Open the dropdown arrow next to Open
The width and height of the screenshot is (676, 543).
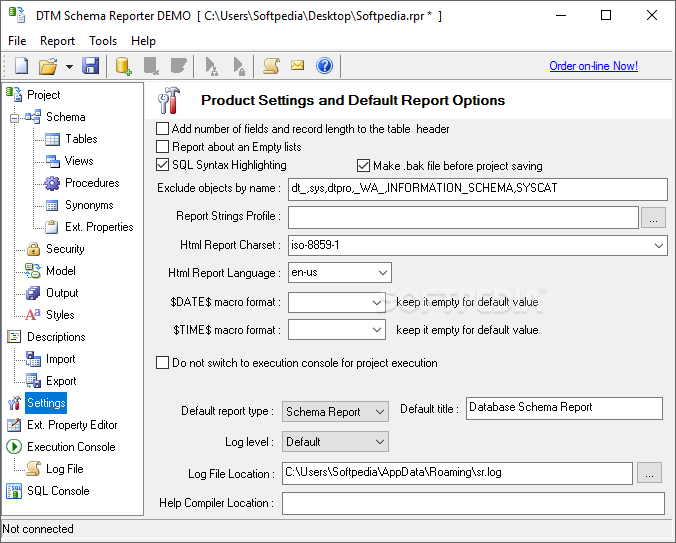pos(69,67)
